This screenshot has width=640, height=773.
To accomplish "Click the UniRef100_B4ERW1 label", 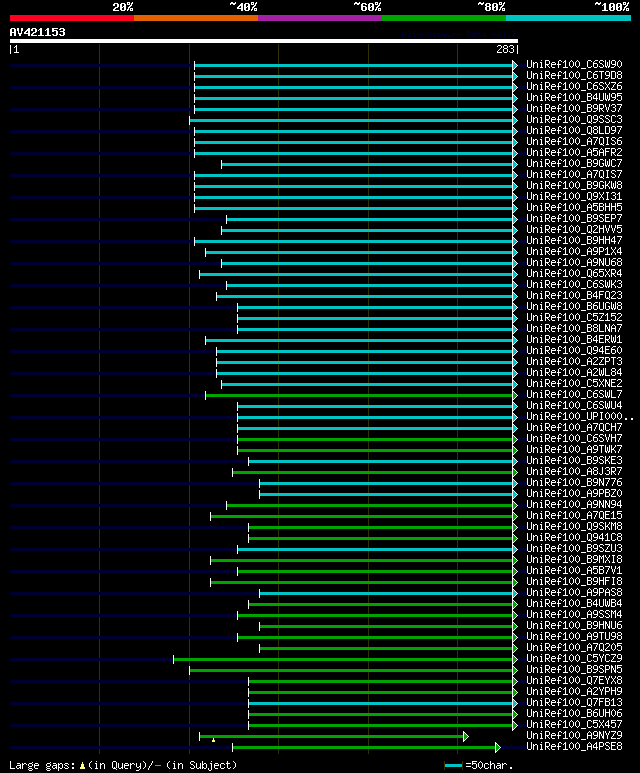I will [574, 340].
